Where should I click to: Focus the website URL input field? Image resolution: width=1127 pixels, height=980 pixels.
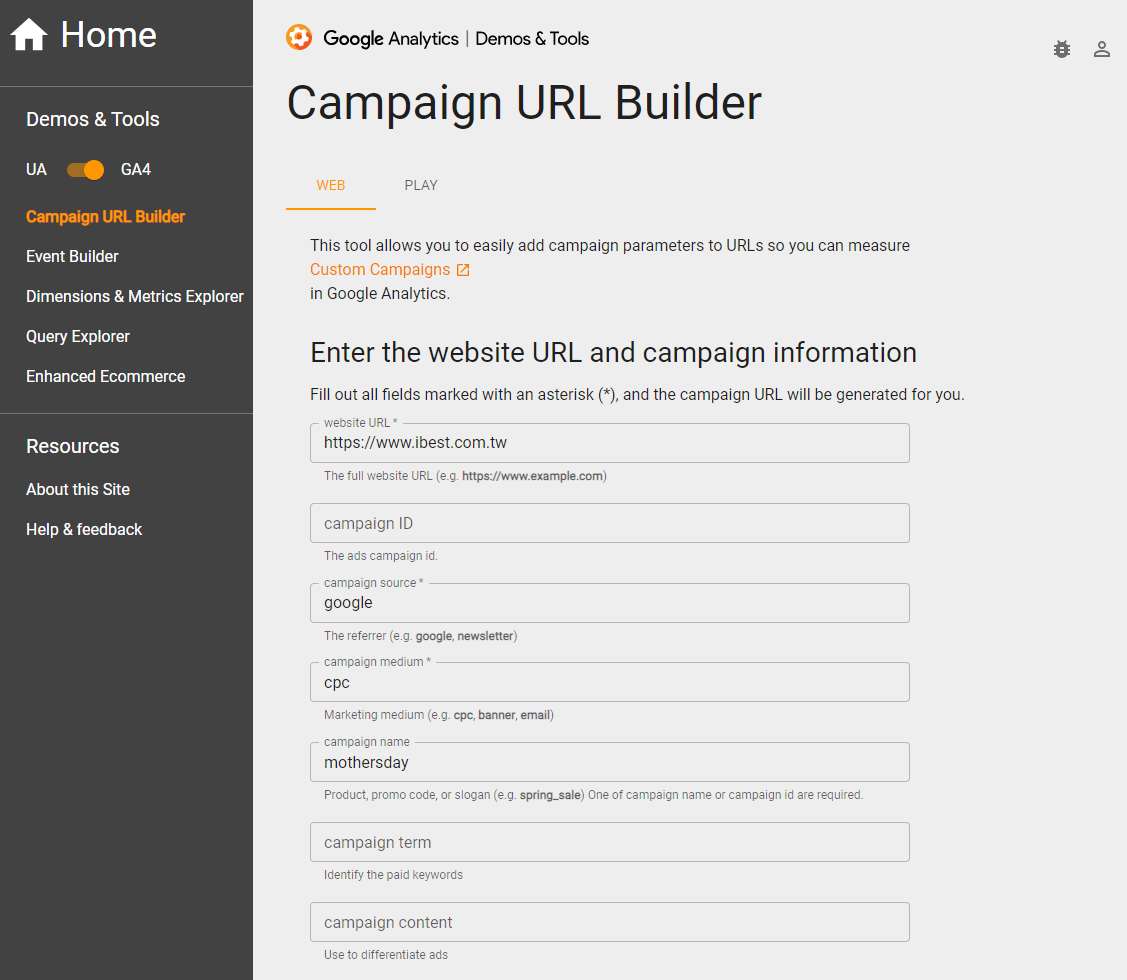pyautogui.click(x=610, y=443)
